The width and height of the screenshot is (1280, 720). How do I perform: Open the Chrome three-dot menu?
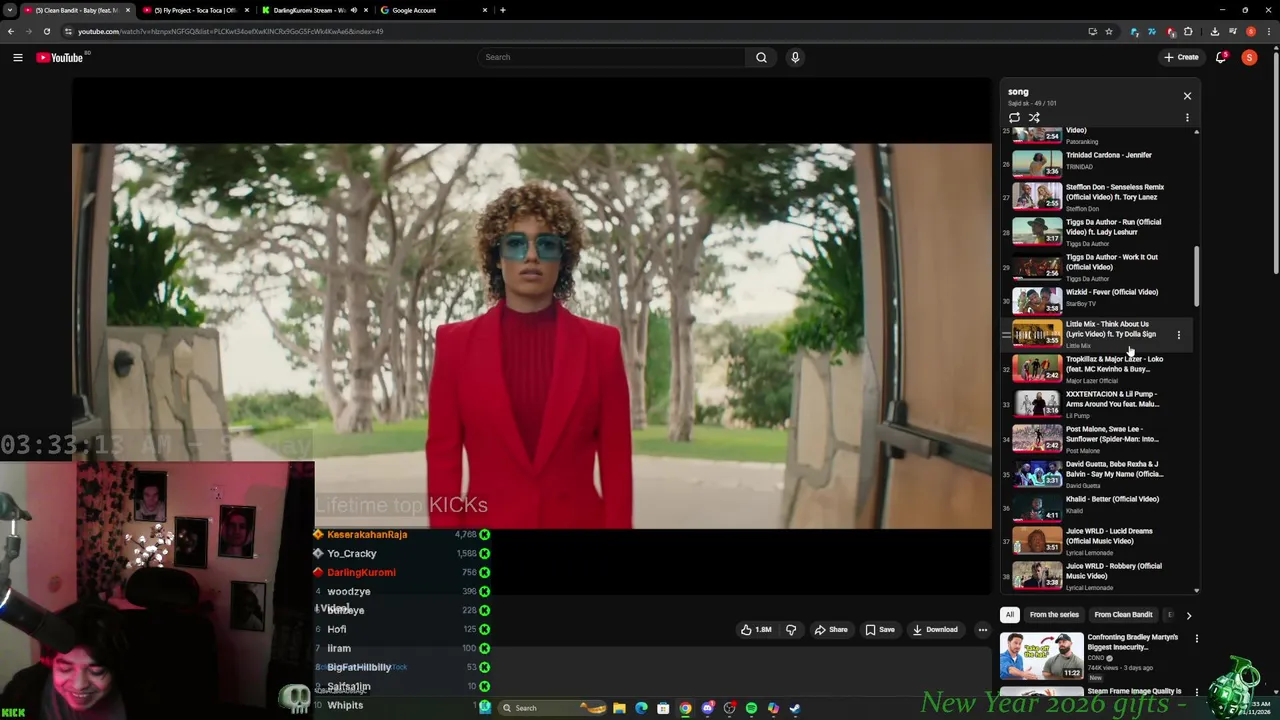pyautogui.click(x=1269, y=31)
